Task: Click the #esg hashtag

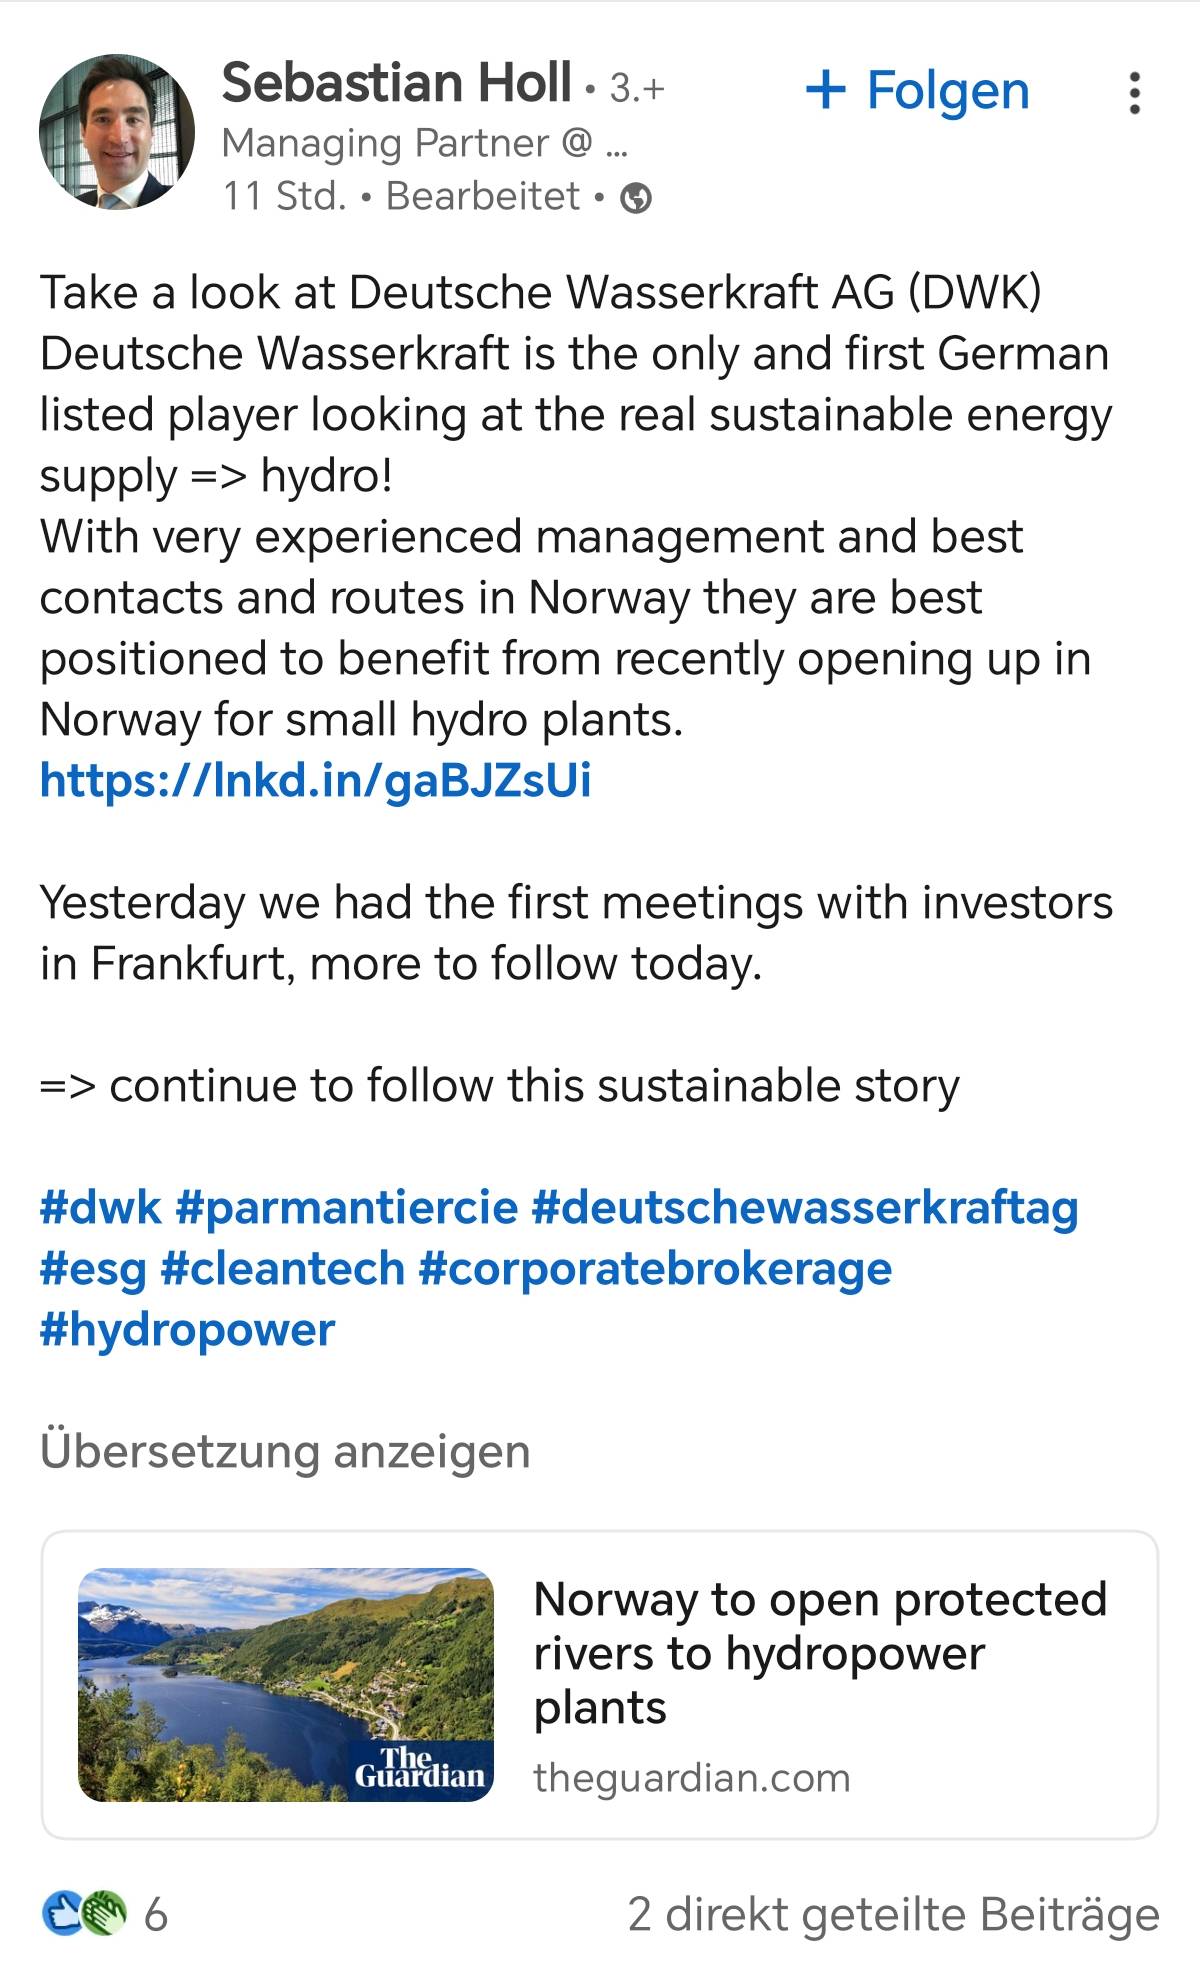Action: (x=92, y=1268)
